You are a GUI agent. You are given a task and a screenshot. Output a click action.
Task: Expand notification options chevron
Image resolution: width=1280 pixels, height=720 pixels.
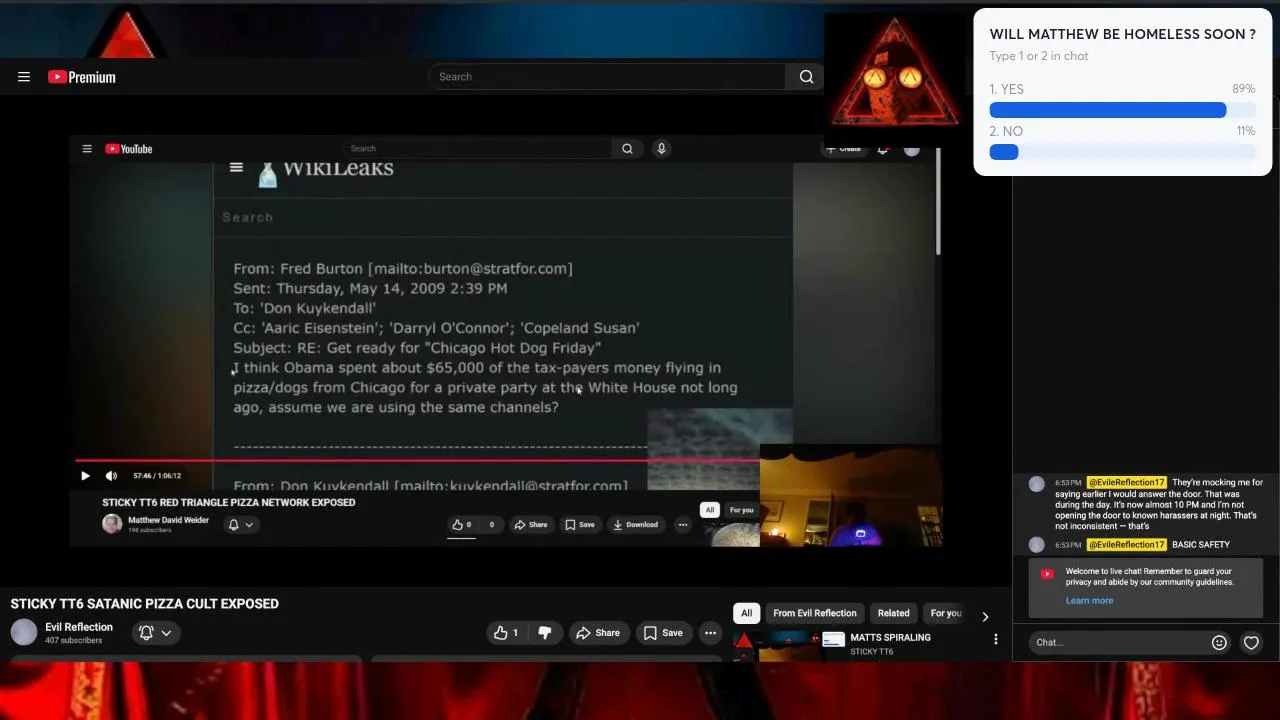pos(166,633)
